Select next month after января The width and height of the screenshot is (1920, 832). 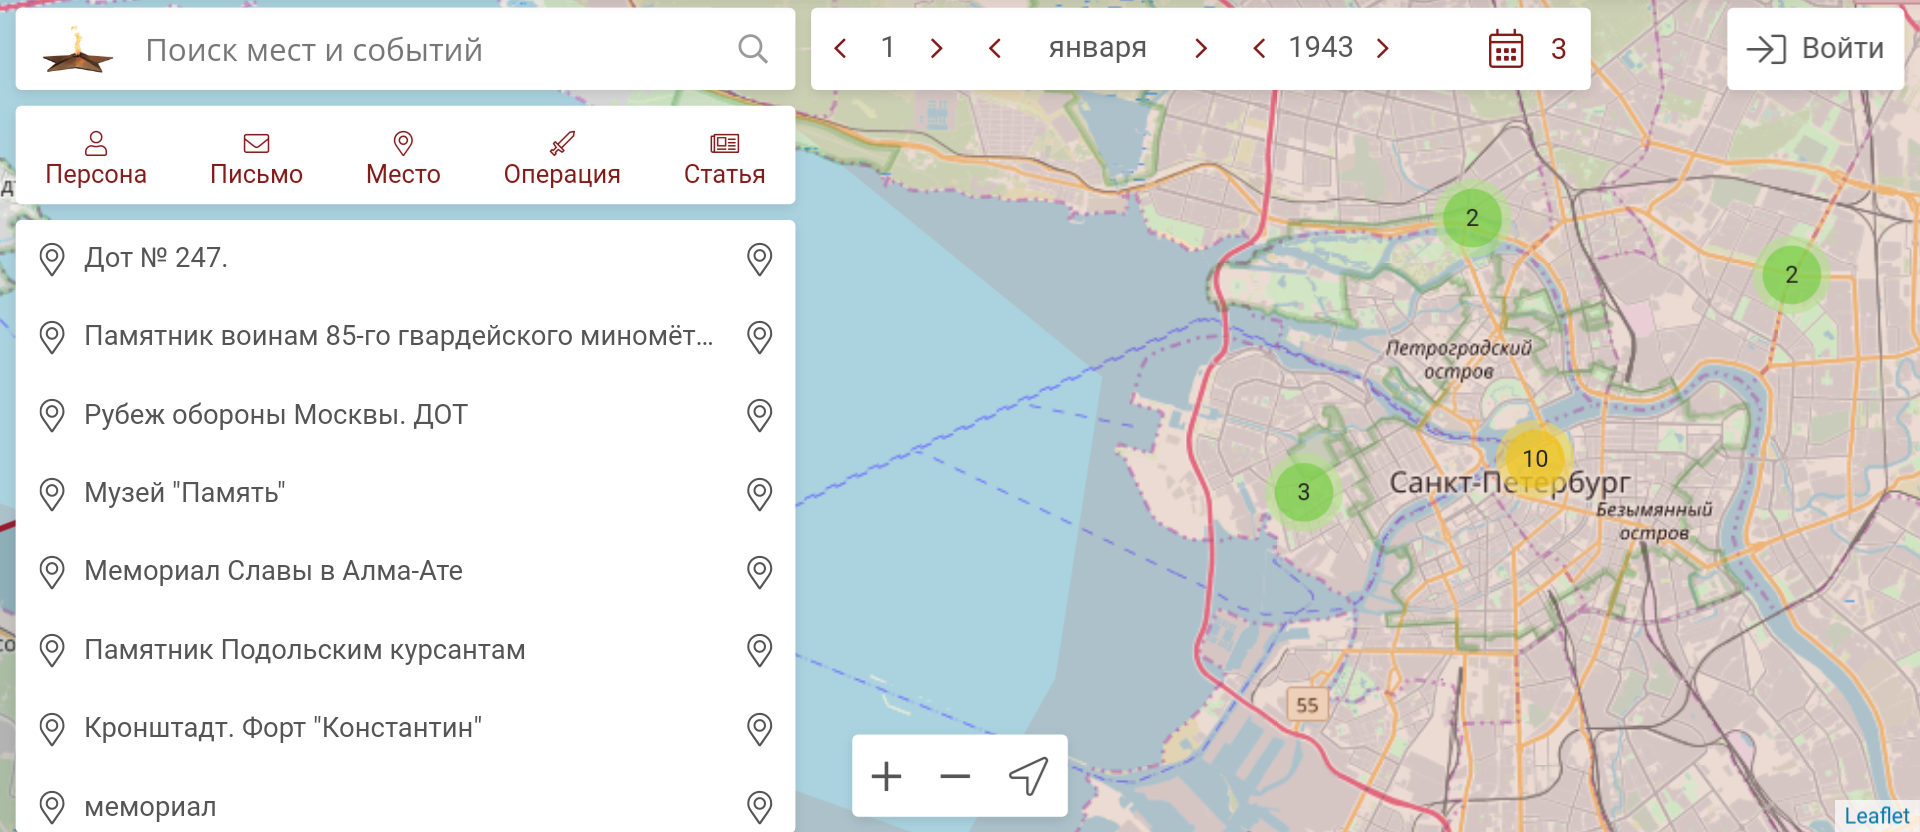click(1201, 48)
